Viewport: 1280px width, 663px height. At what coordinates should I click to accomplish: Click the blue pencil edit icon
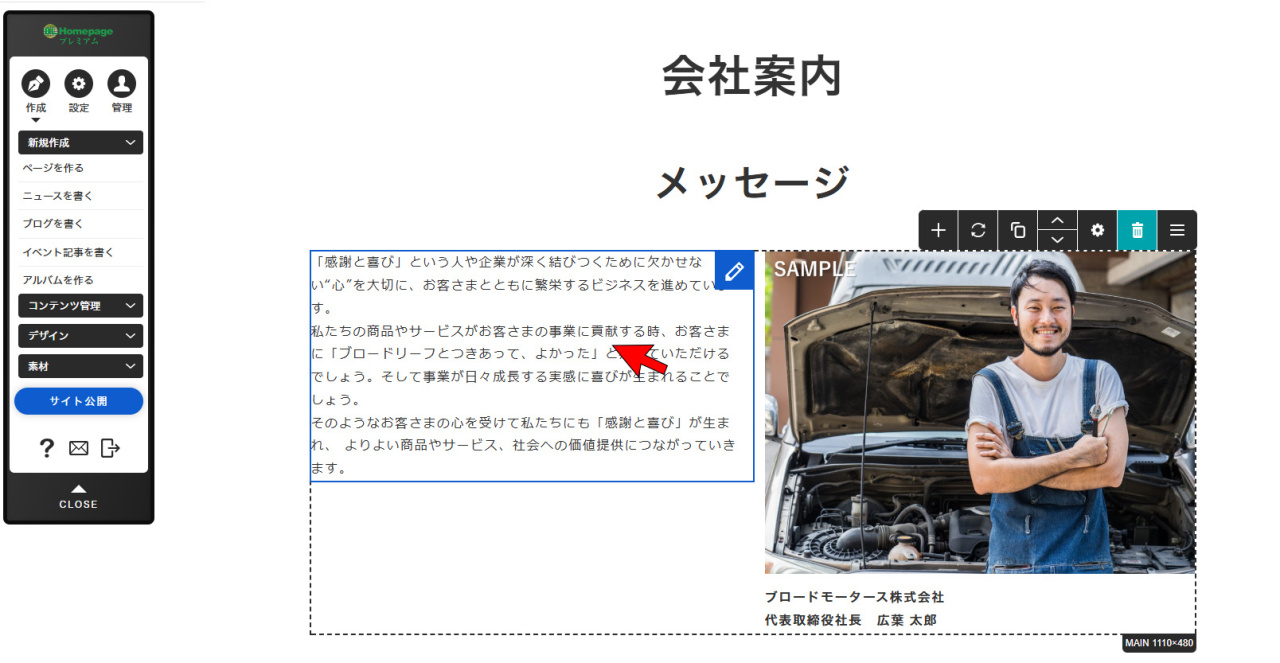pyautogui.click(x=734, y=271)
